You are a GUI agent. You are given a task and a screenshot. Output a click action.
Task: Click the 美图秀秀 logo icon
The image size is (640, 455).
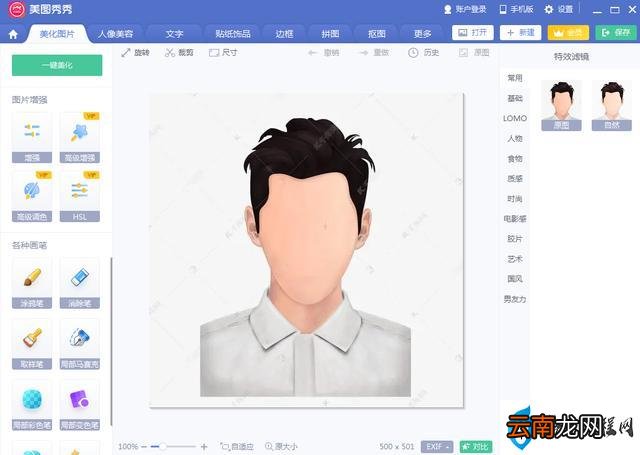(17, 9)
